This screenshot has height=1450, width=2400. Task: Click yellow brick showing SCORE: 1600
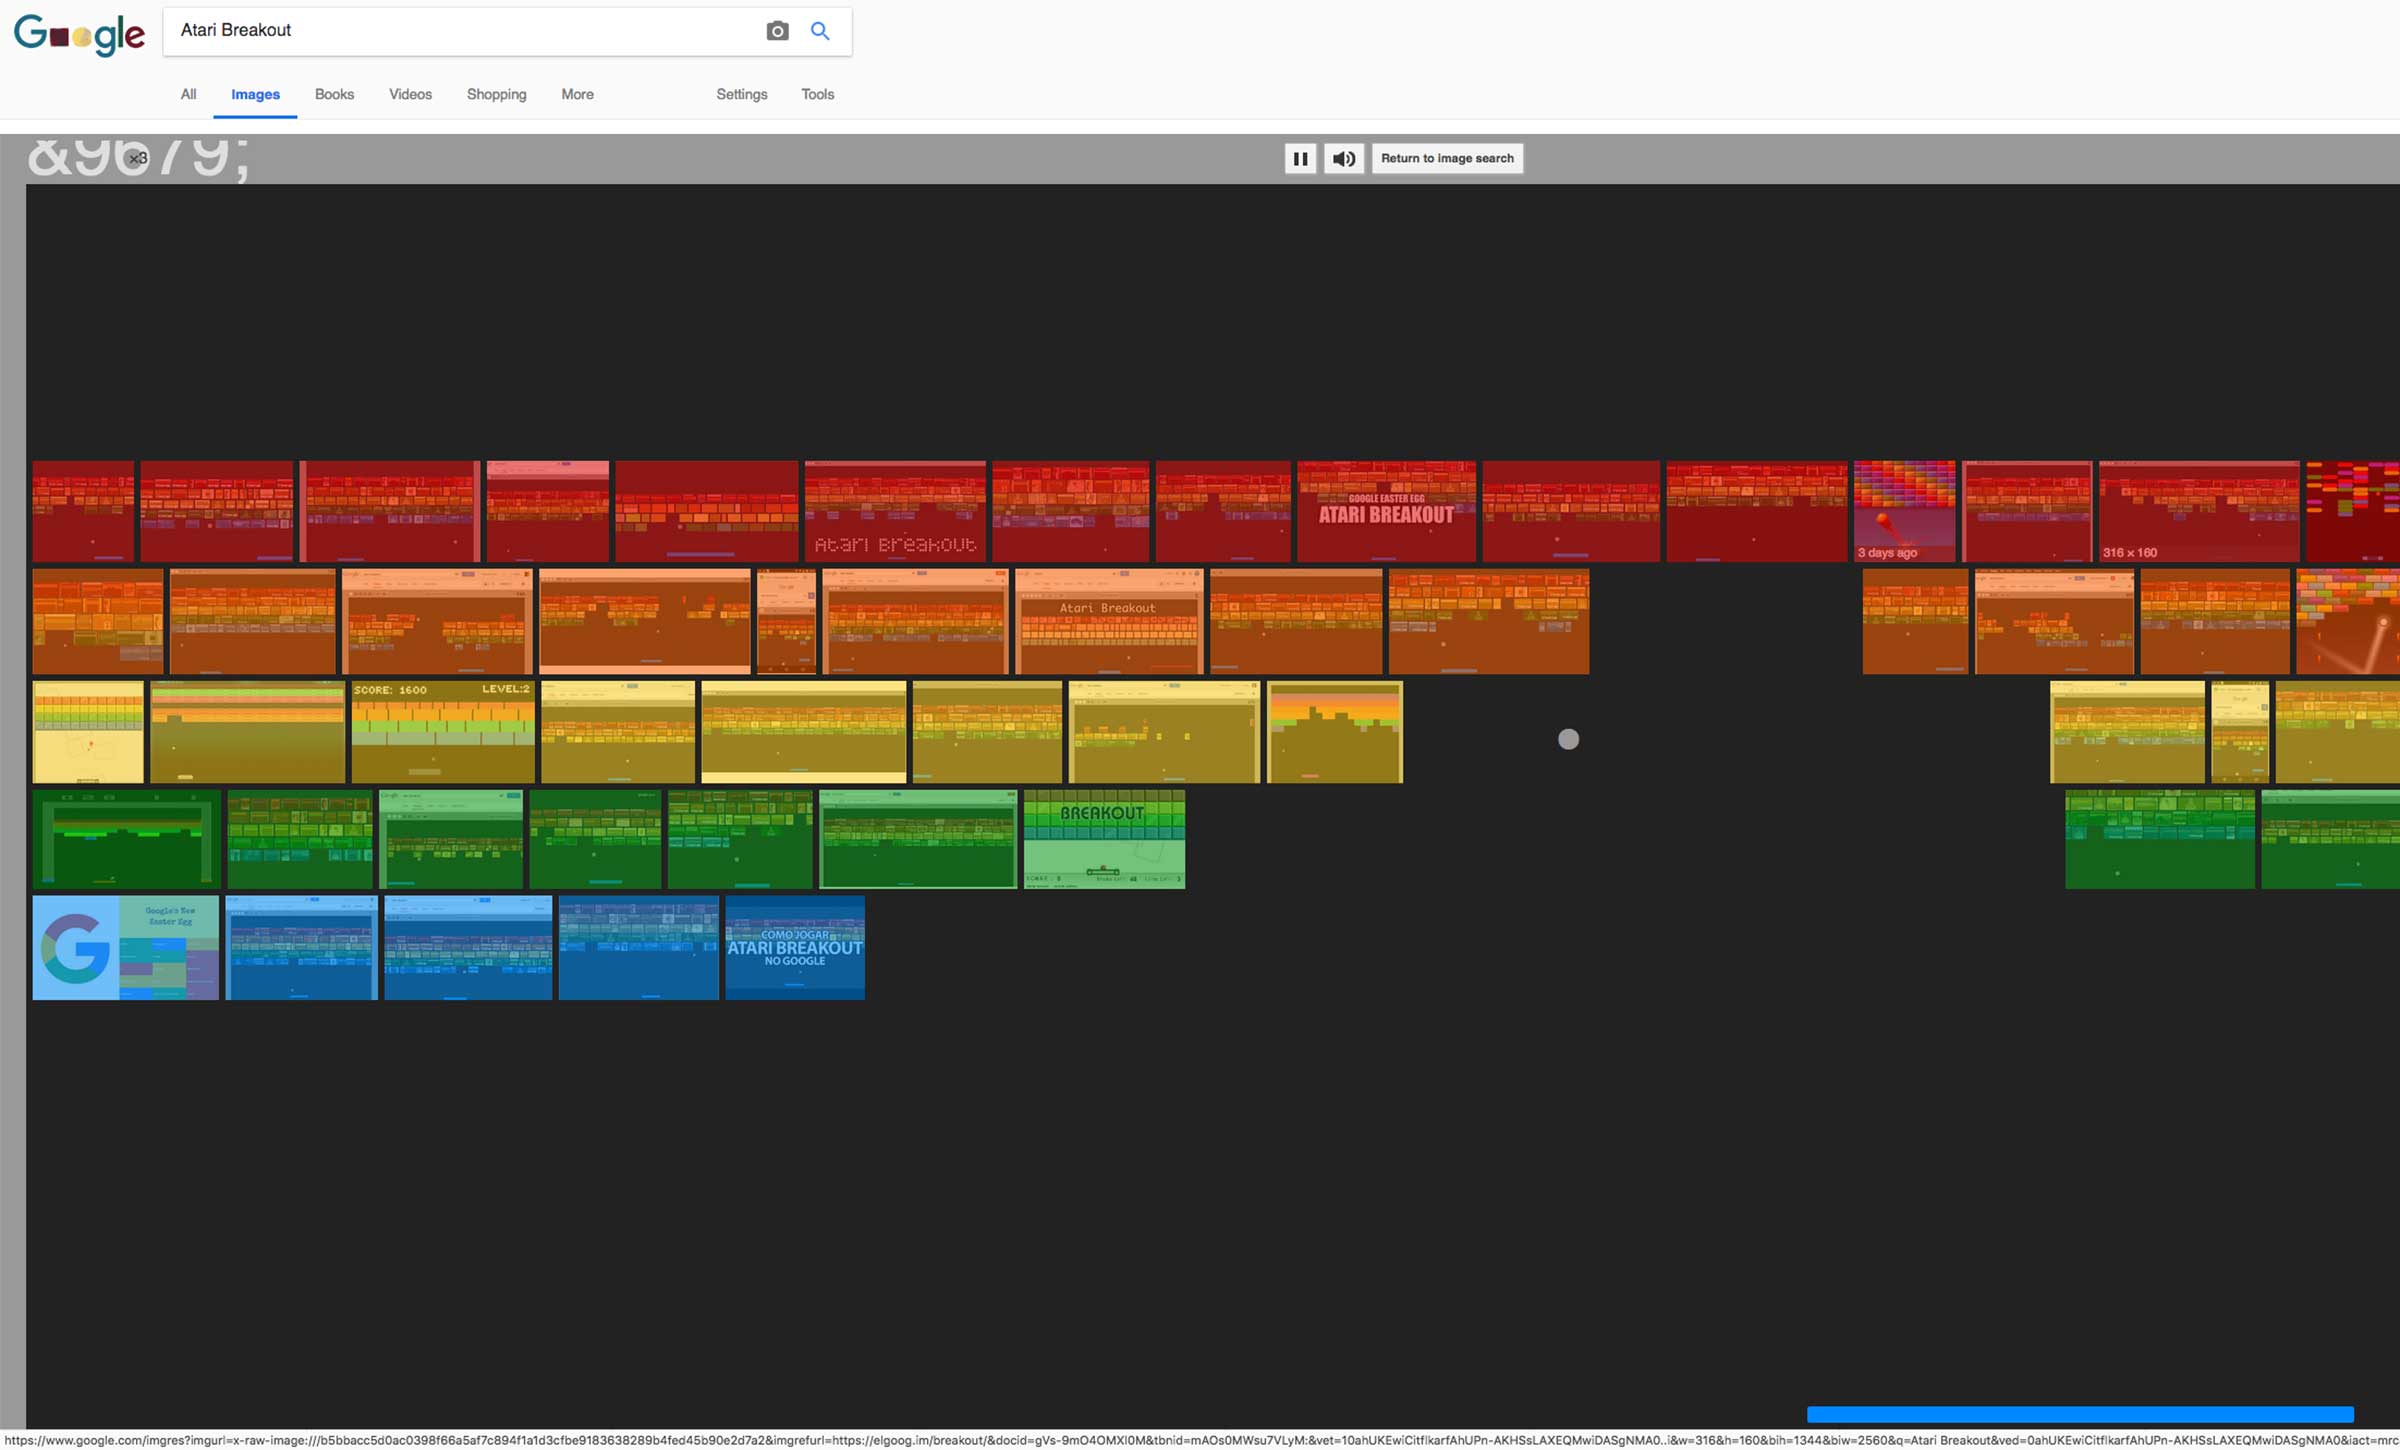[443, 732]
